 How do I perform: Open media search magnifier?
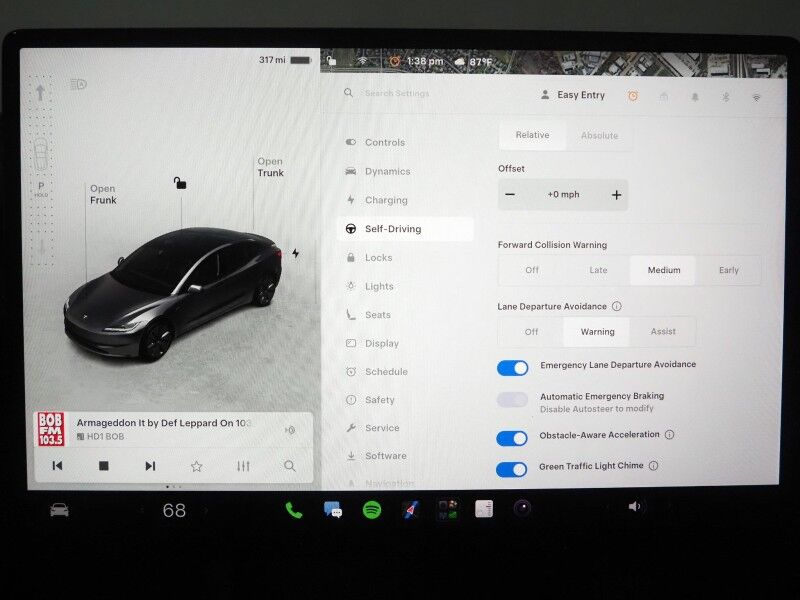coord(290,466)
